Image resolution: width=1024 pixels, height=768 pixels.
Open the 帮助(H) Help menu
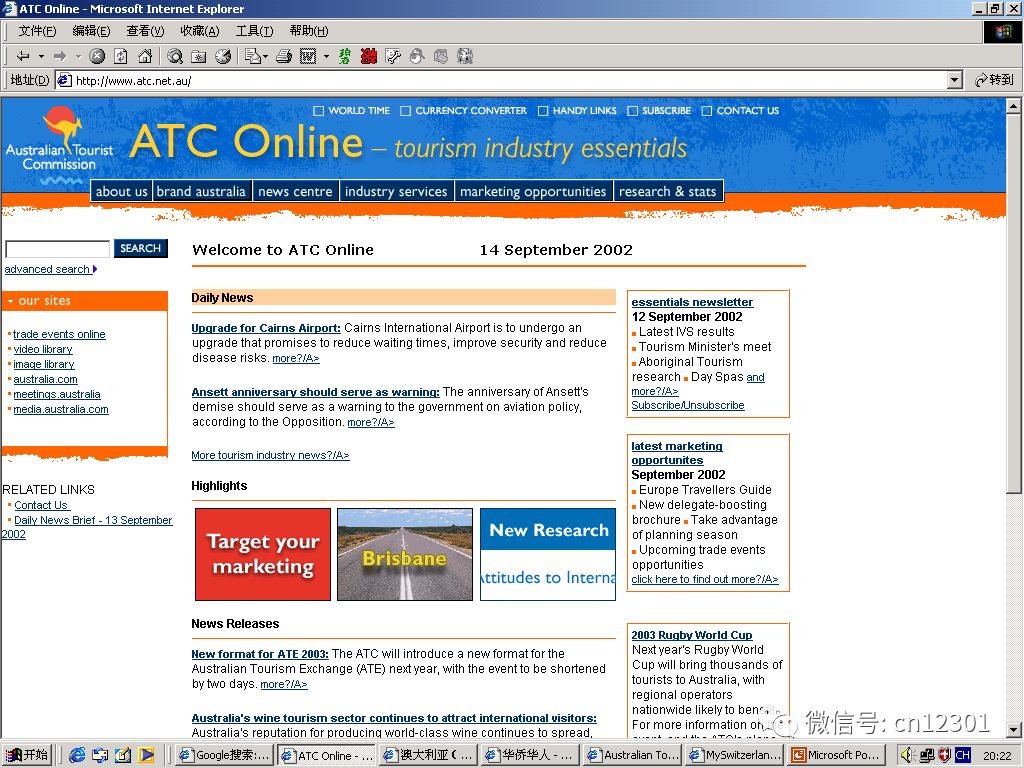tap(308, 31)
